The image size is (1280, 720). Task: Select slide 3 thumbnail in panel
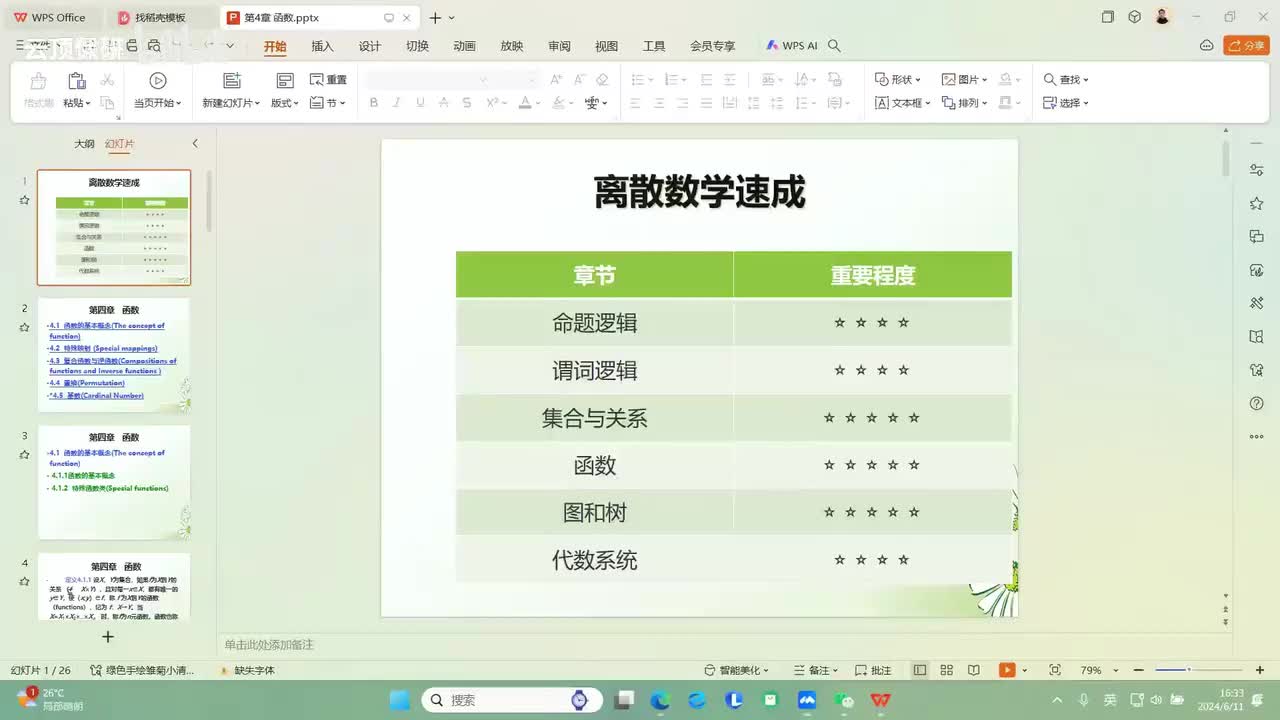pos(114,482)
